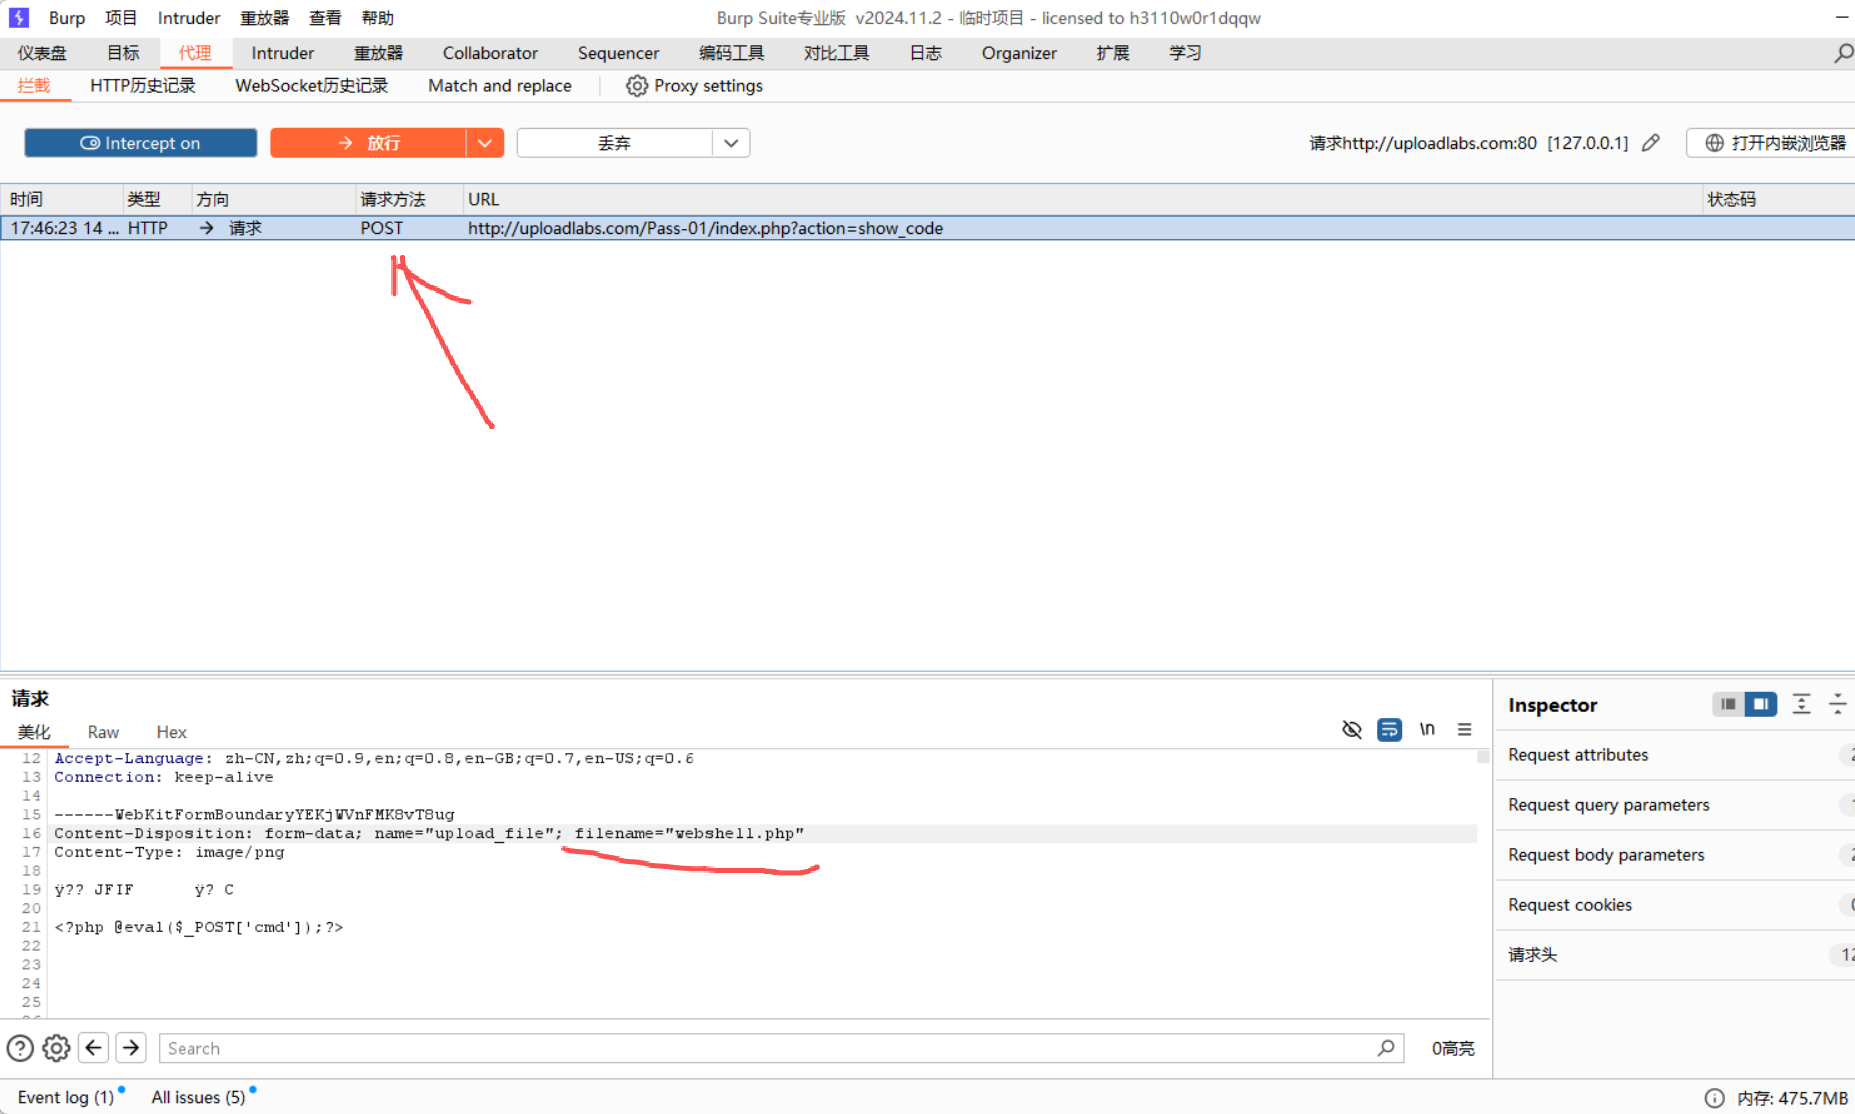This screenshot has height=1114, width=1855.
Task: Switch request view to Hex
Action: click(x=171, y=732)
